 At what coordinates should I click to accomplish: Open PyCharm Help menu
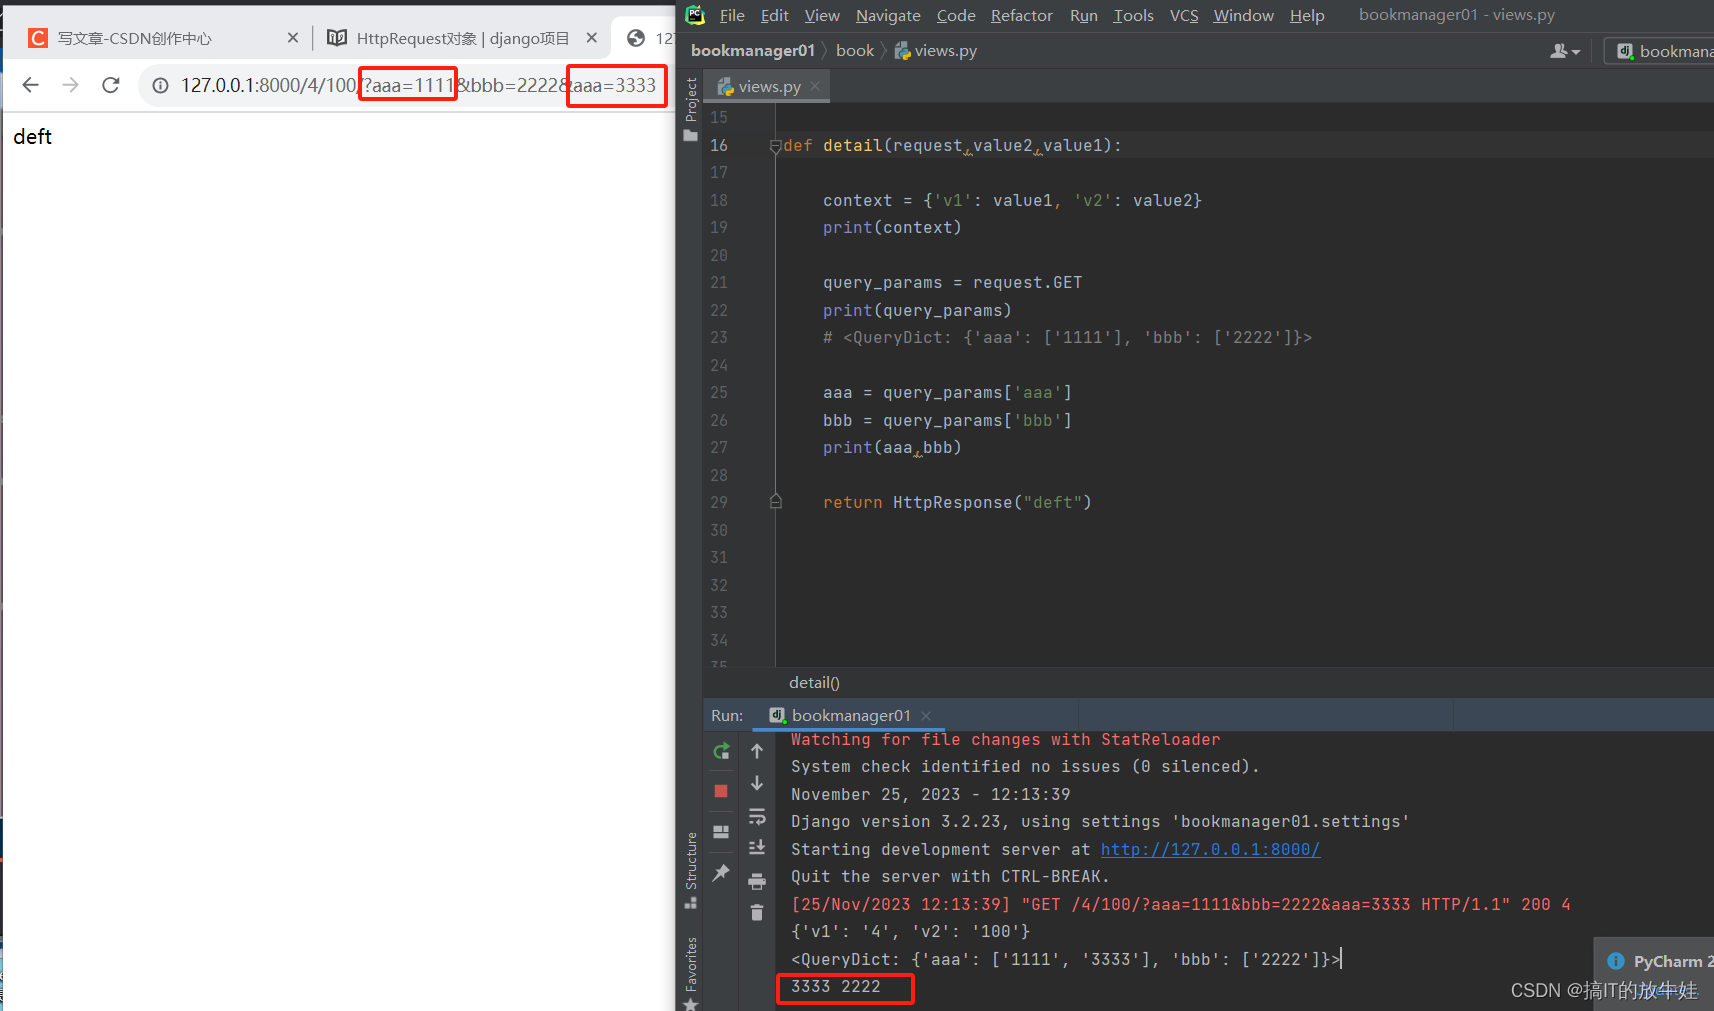[x=1307, y=15]
